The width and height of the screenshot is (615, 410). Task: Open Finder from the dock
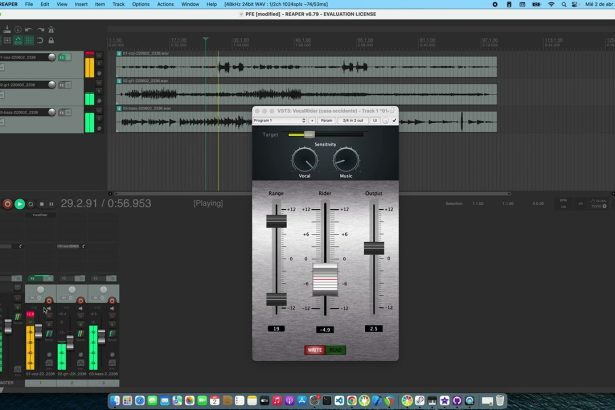116,399
